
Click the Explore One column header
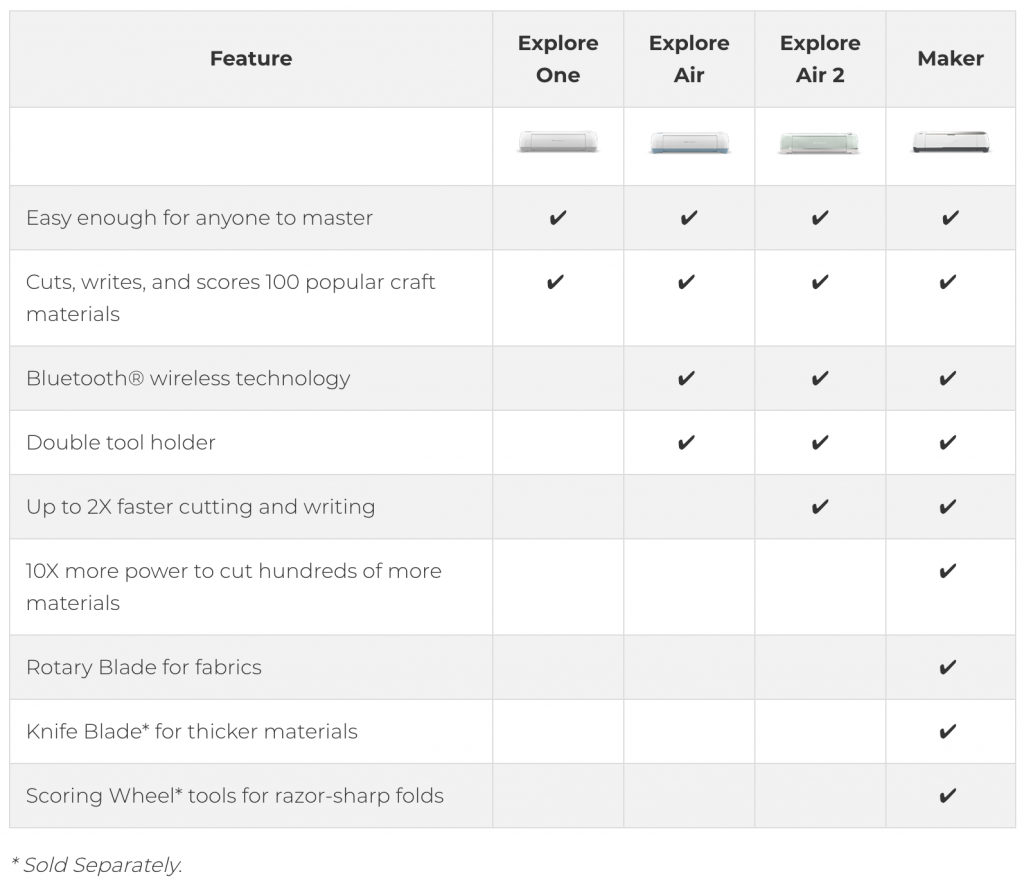click(x=558, y=59)
